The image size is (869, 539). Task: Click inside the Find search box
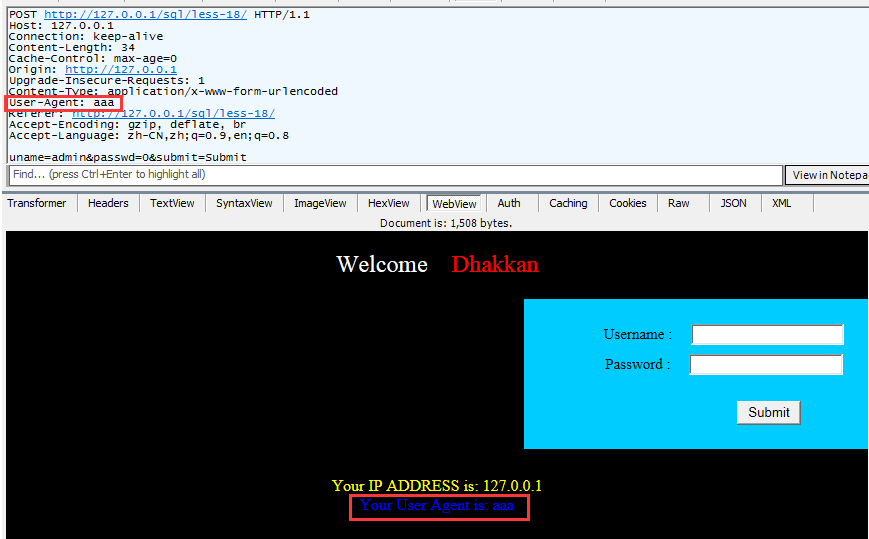pos(395,175)
